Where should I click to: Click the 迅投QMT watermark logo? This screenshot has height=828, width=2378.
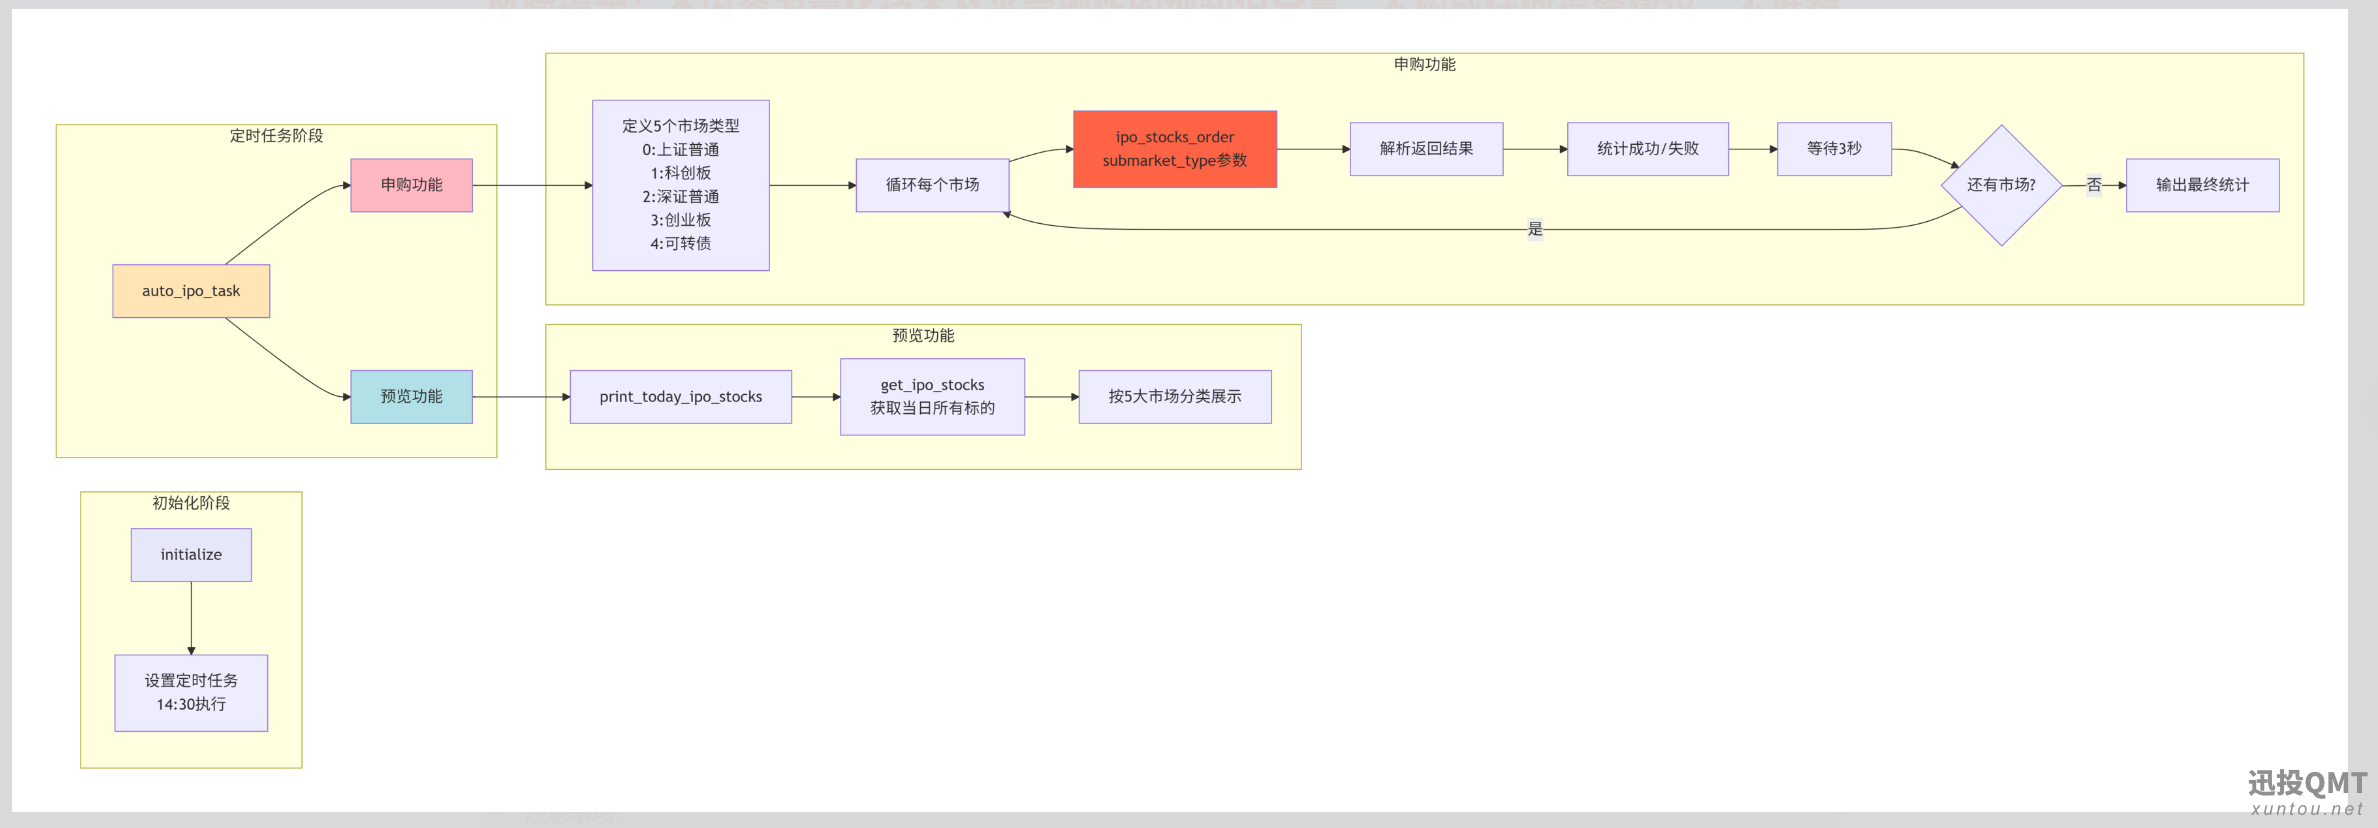pyautogui.click(x=2307, y=793)
